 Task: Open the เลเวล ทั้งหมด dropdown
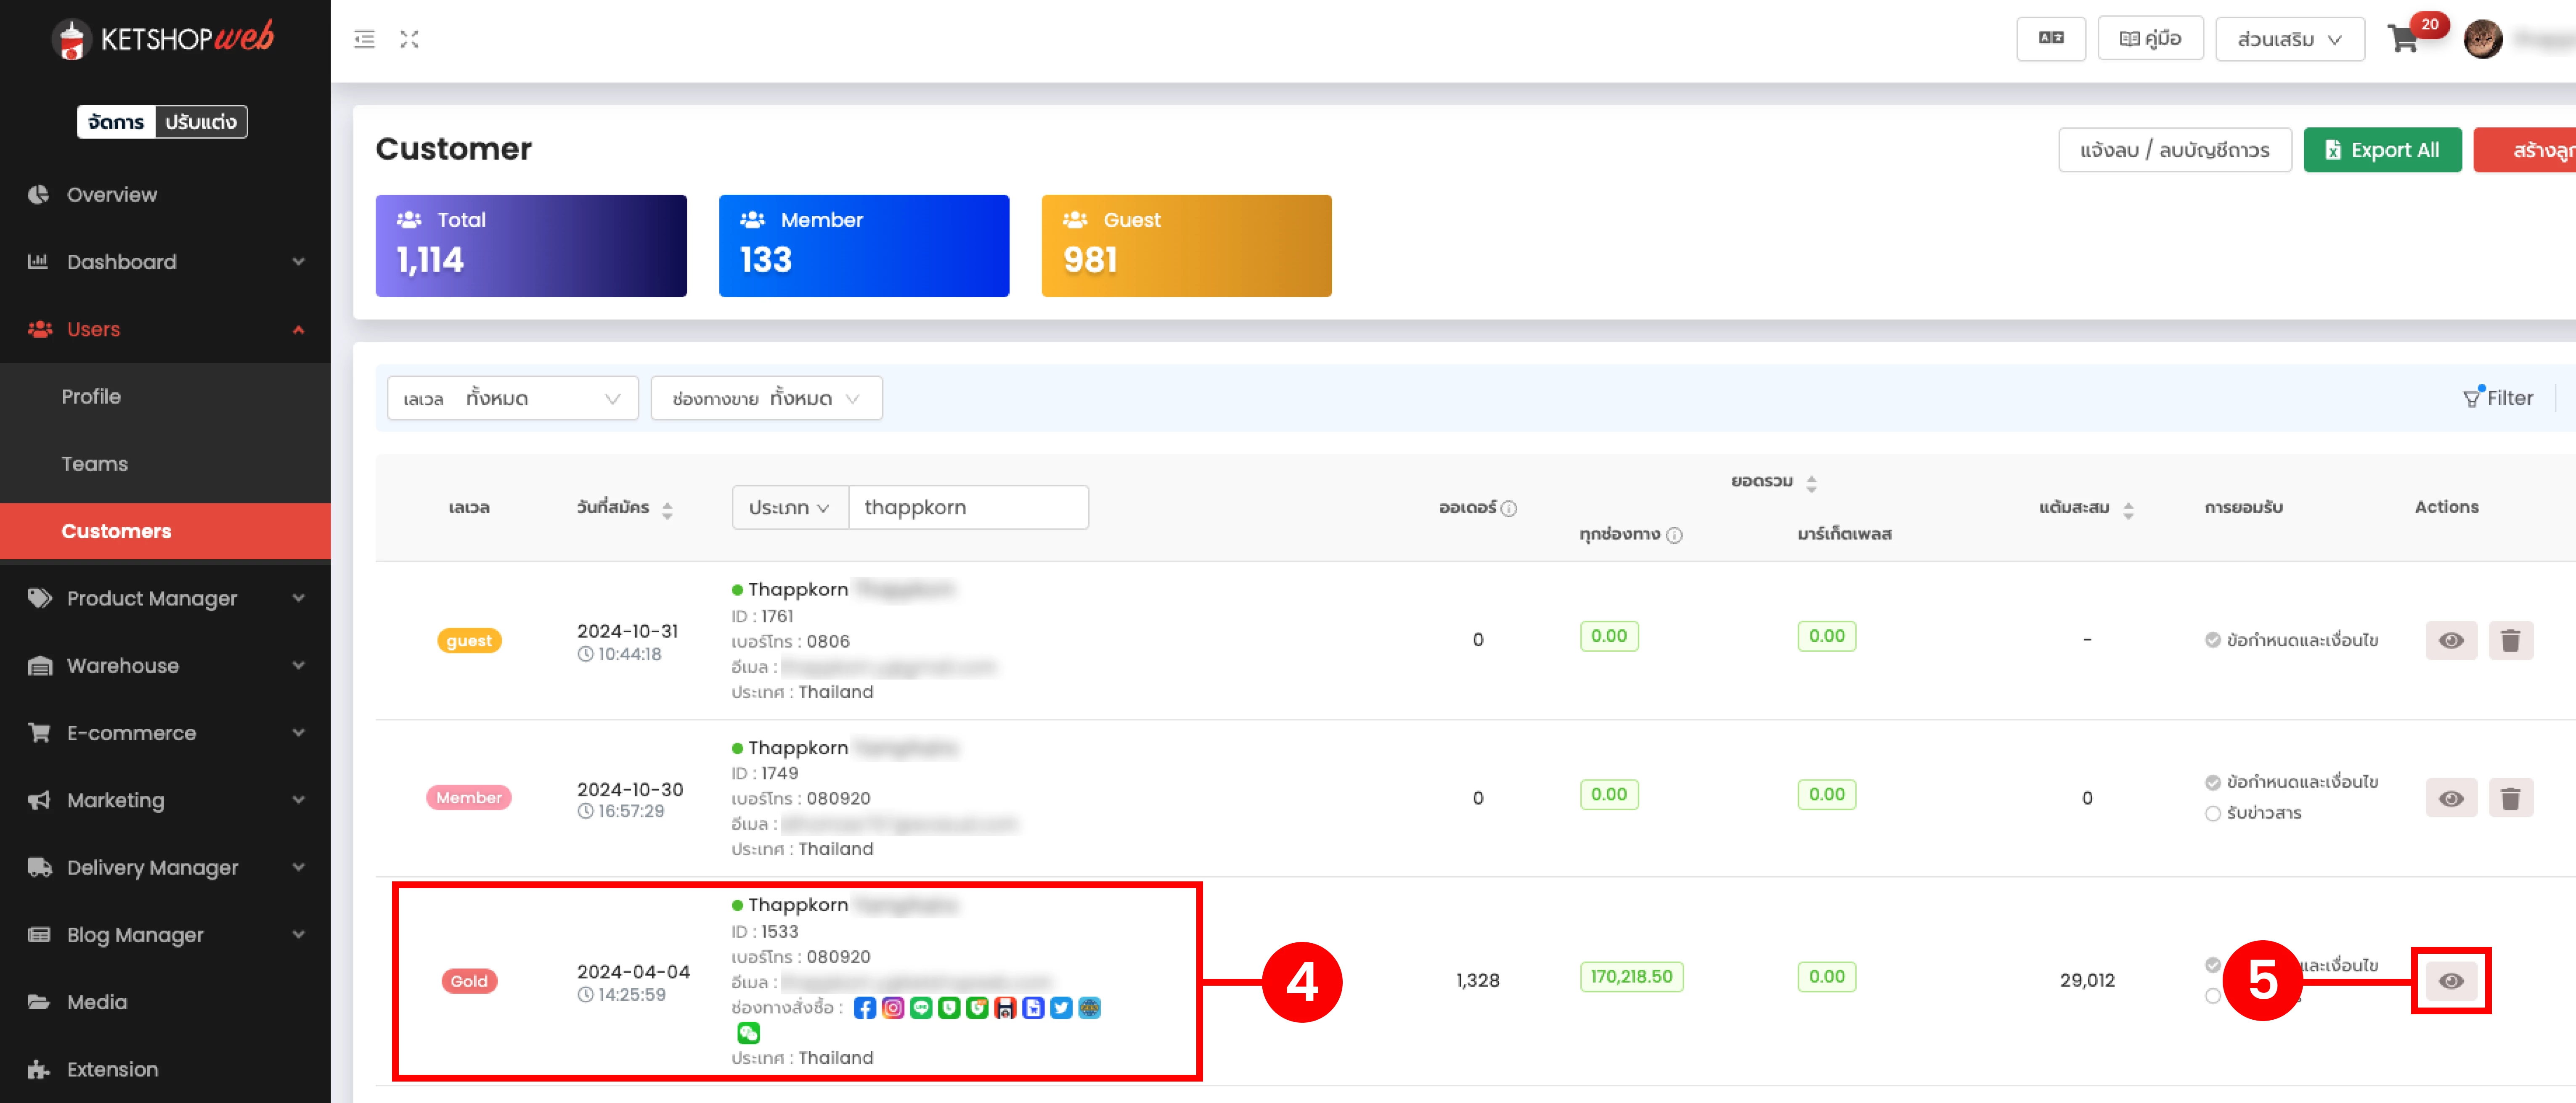pos(513,398)
